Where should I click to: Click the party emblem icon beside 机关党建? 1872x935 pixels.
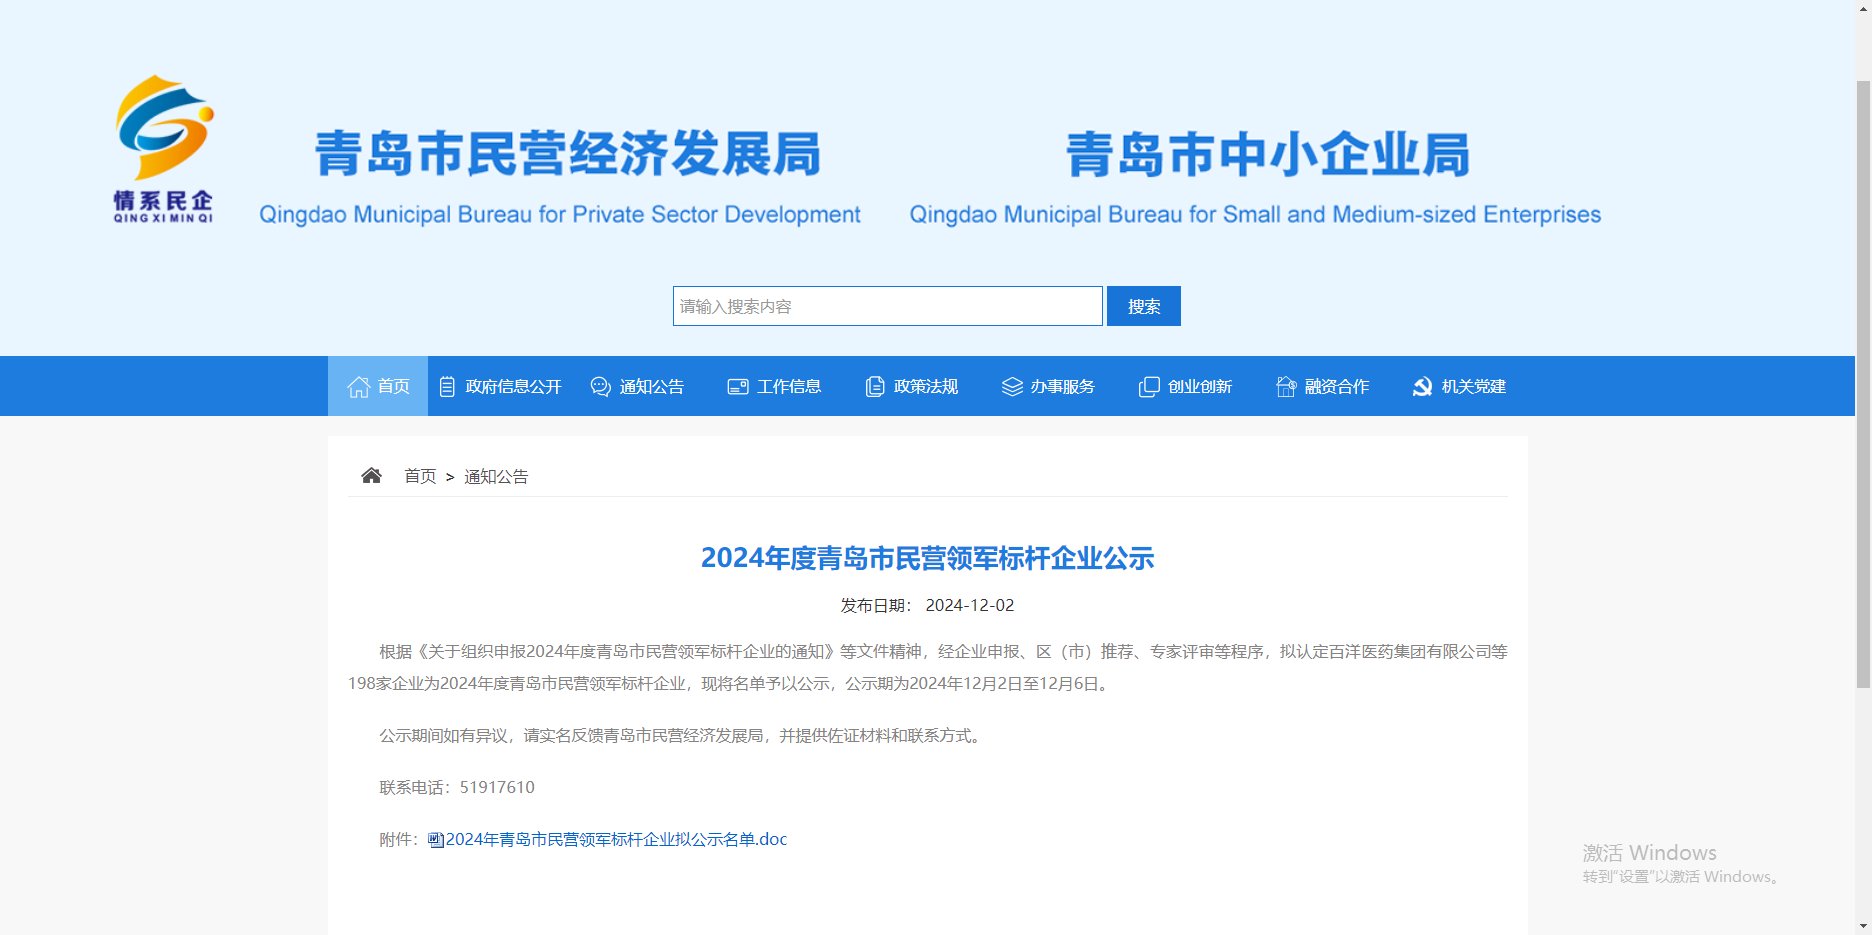pyautogui.click(x=1422, y=387)
